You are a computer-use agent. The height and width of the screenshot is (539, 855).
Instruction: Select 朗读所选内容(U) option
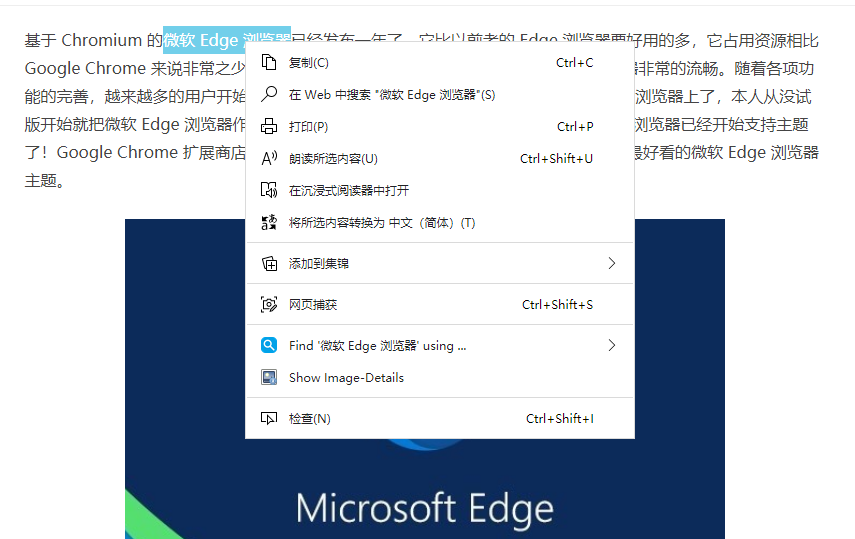(439, 158)
